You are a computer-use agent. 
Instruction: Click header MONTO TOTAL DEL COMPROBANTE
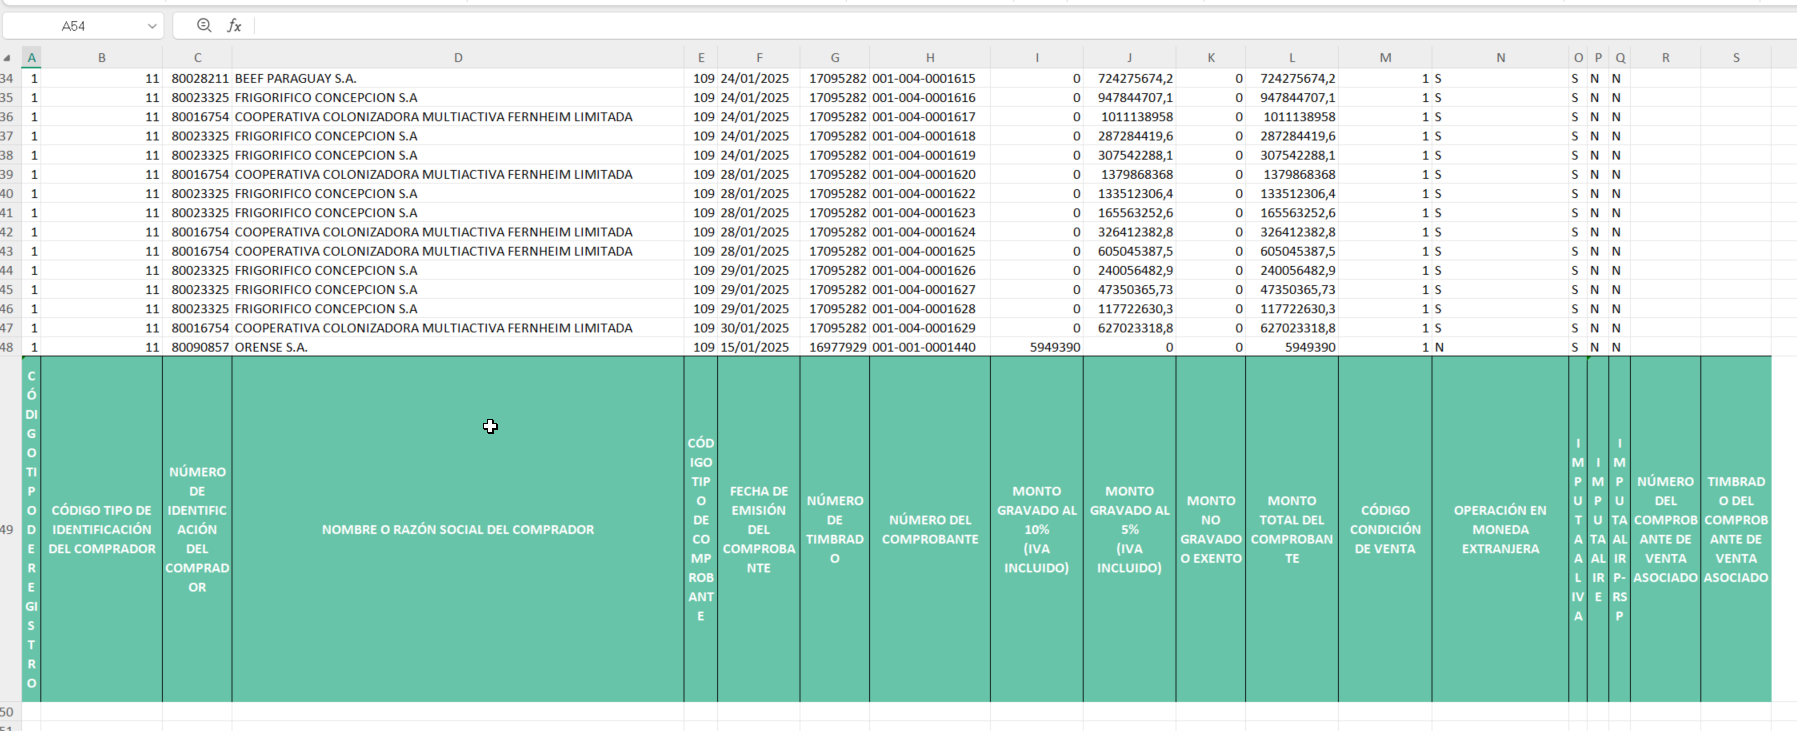(x=1292, y=529)
